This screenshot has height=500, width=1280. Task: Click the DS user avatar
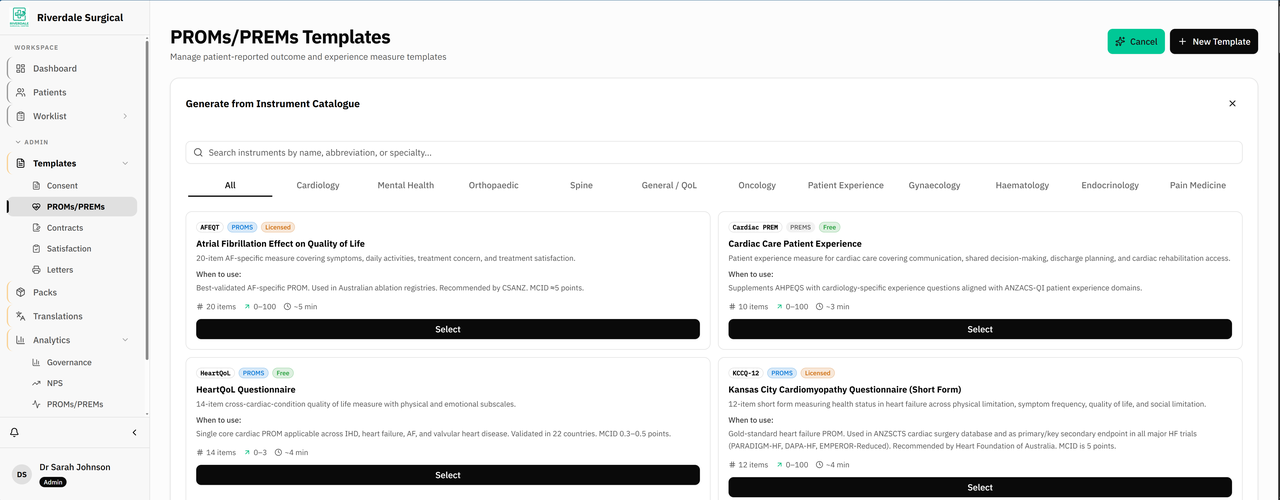(21, 473)
